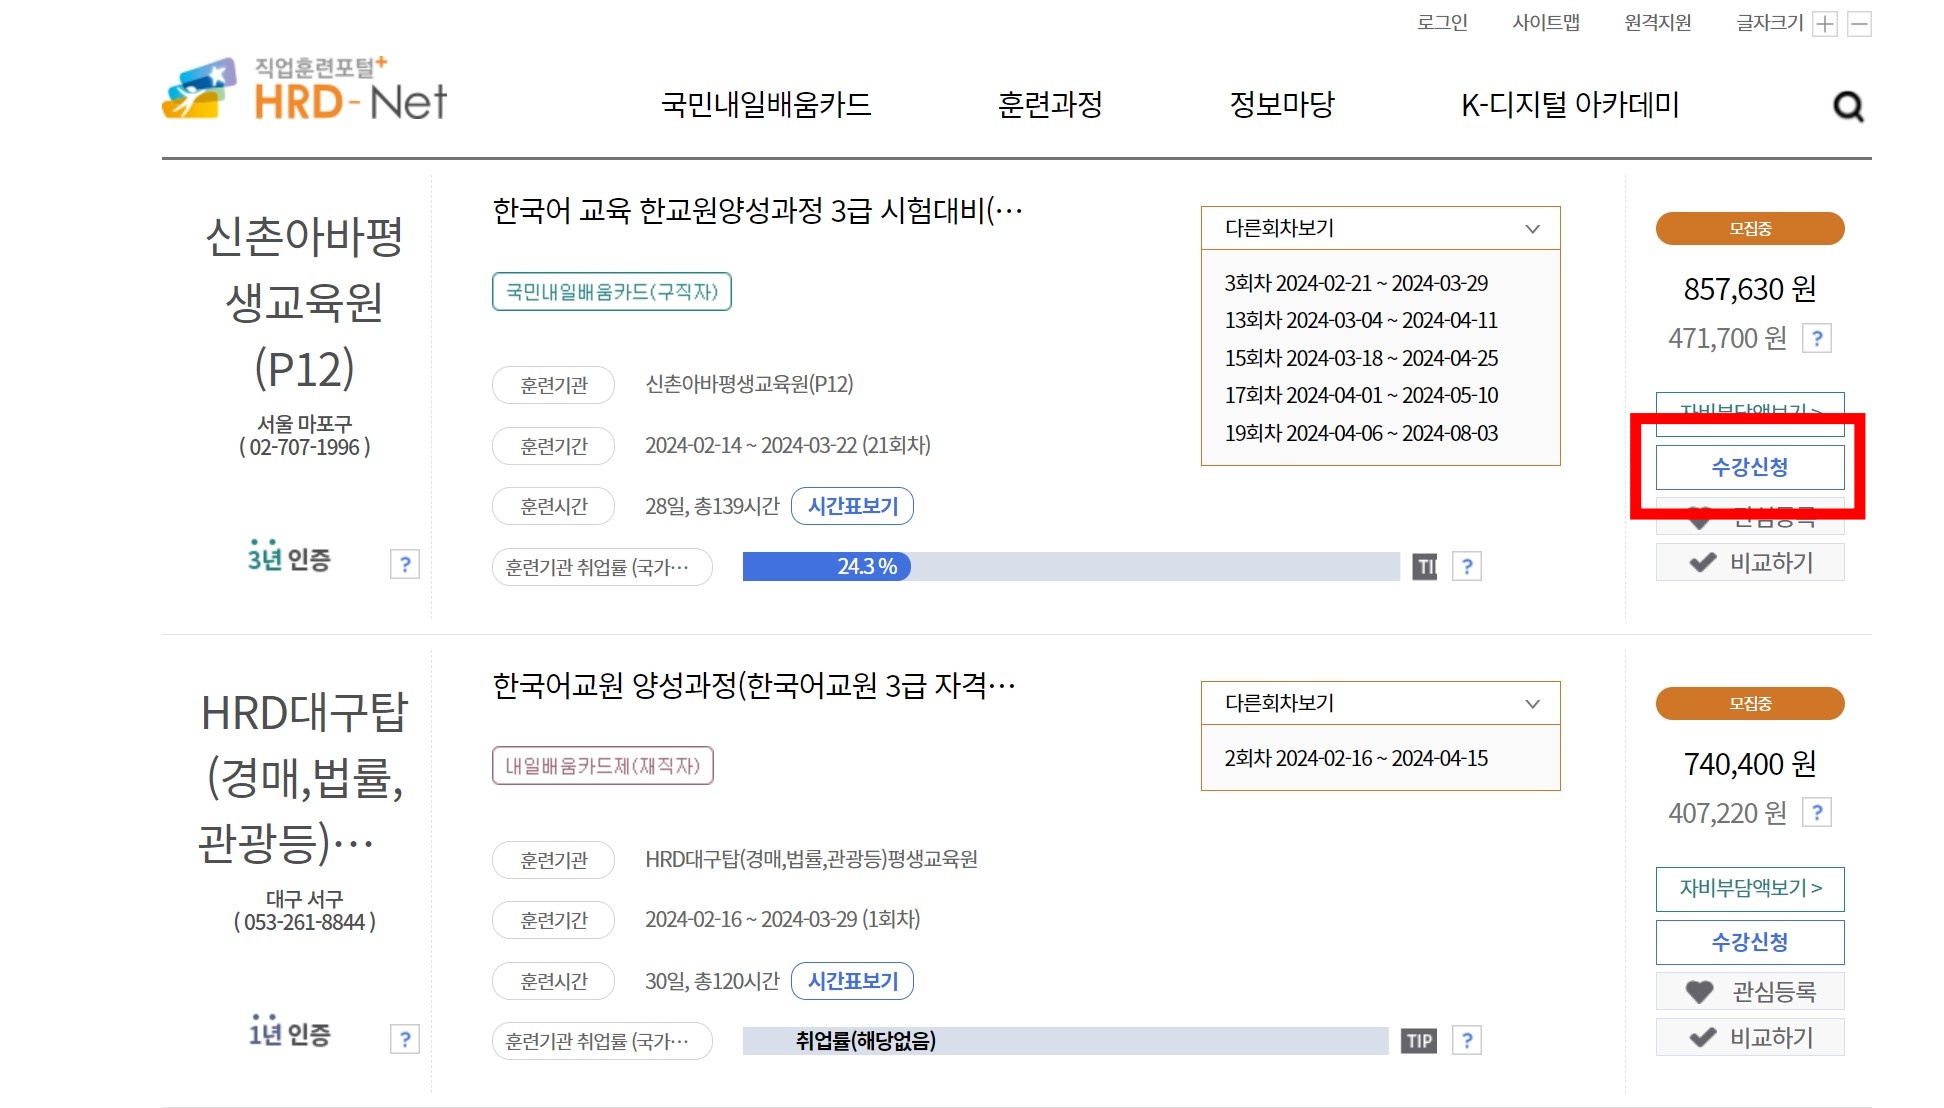This screenshot has width=1944, height=1108.
Task: Click the HRD-Net logo
Action: click(305, 90)
